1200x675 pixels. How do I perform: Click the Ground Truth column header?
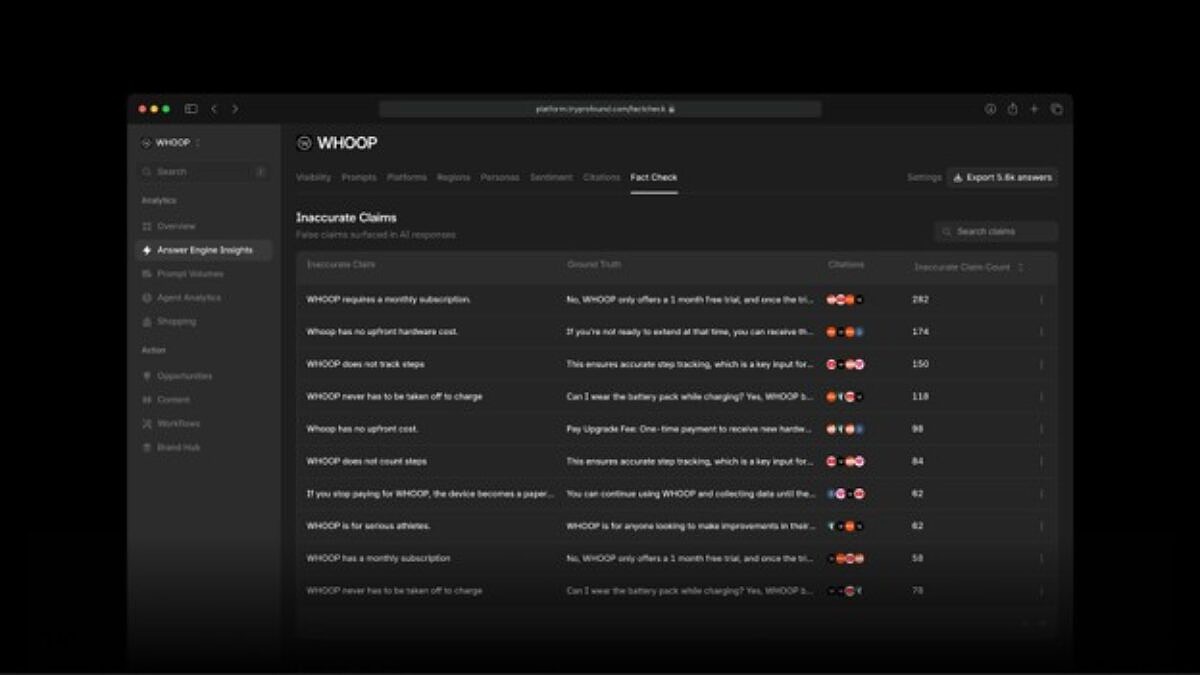[x=594, y=265]
